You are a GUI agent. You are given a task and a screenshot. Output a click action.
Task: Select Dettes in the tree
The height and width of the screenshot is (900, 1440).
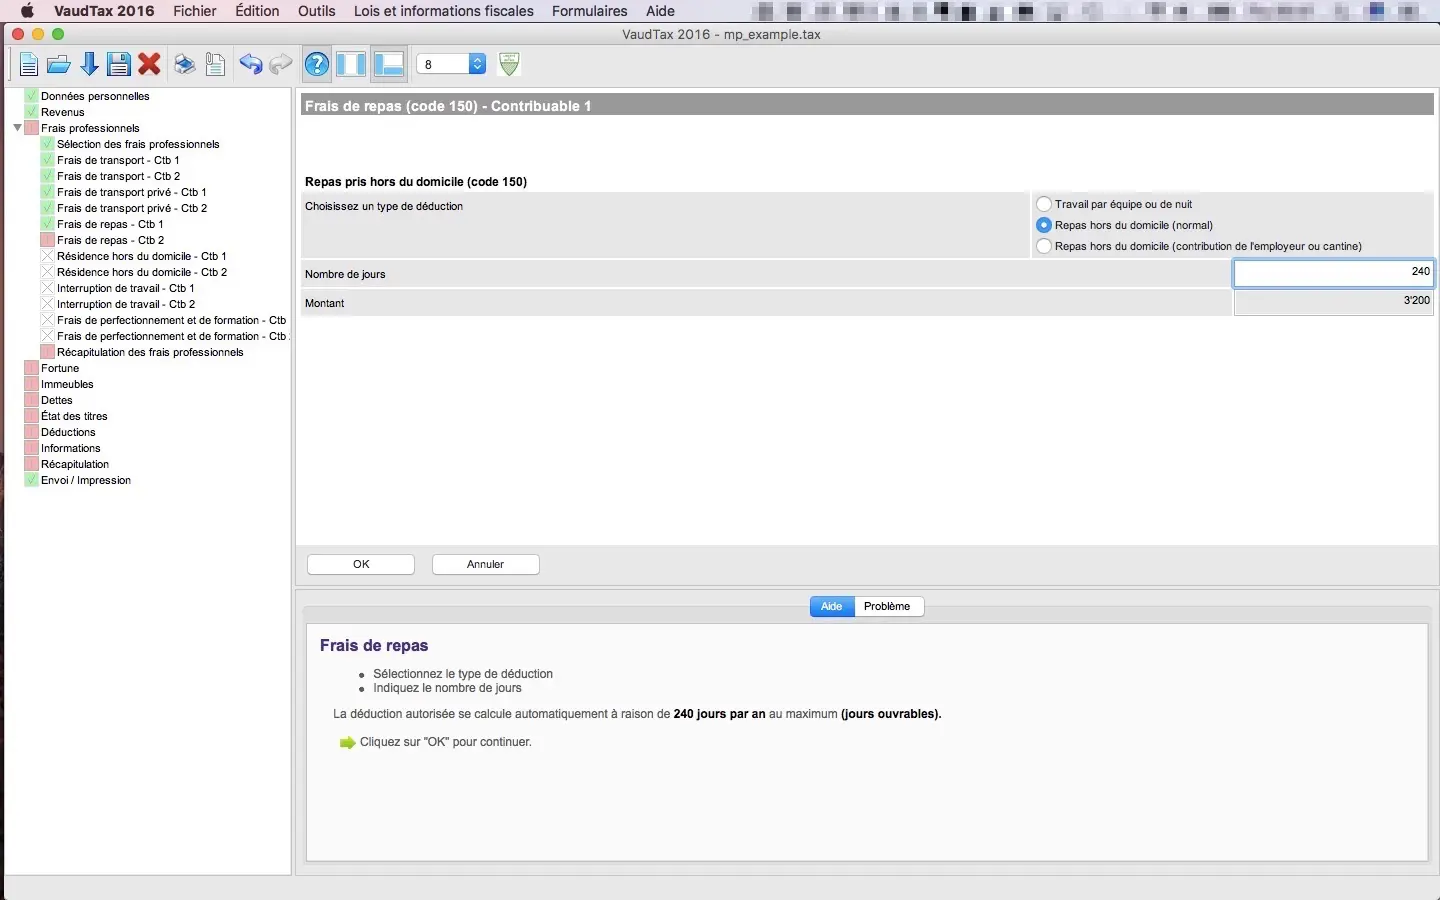[57, 400]
